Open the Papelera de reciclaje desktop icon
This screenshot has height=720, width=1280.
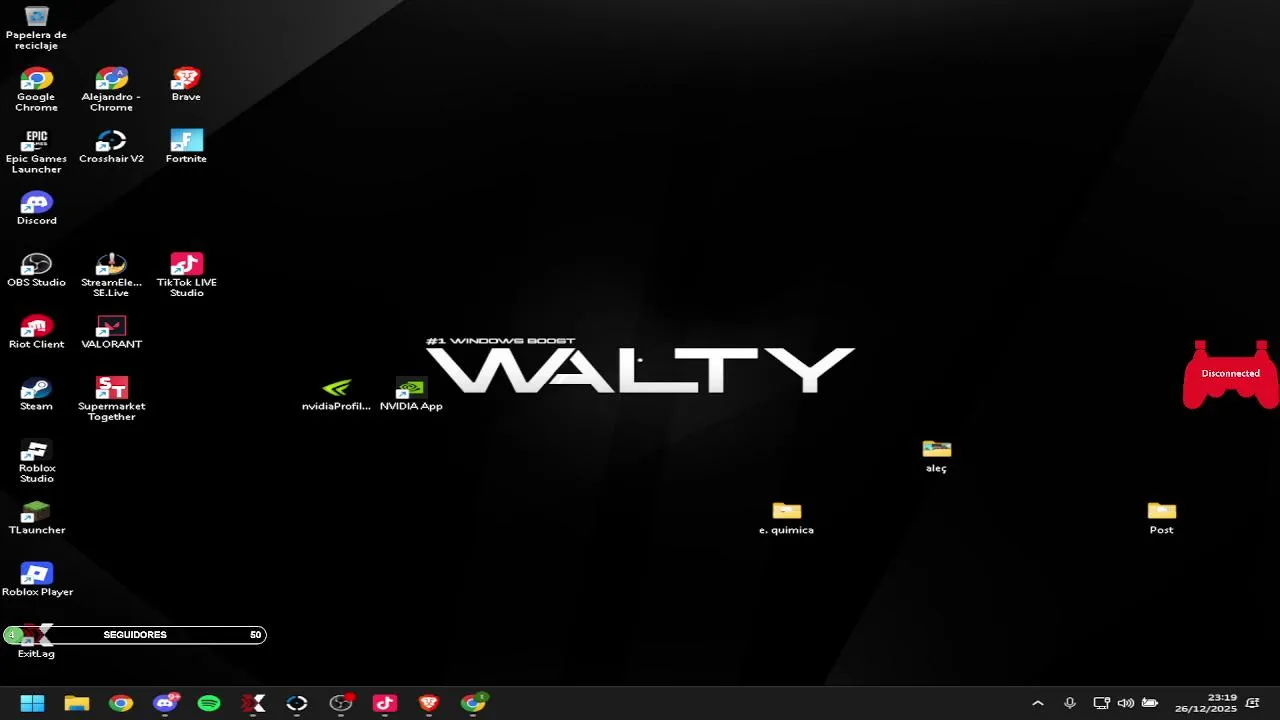pyautogui.click(x=37, y=28)
